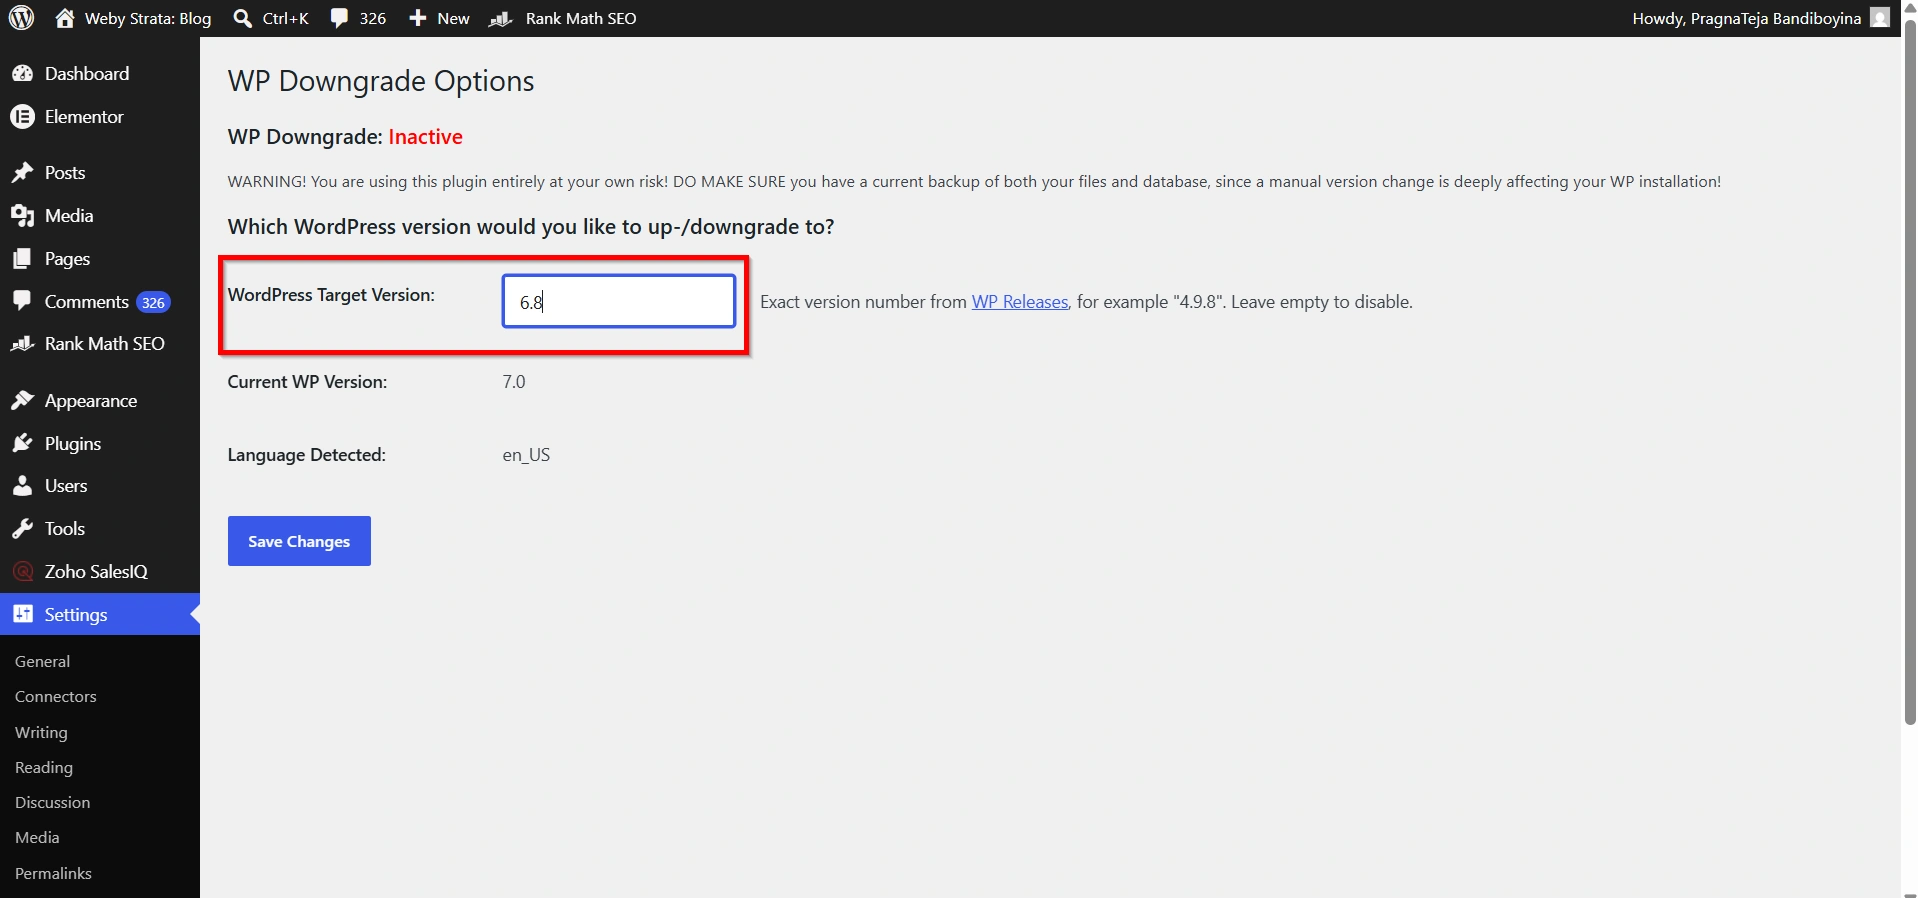Click the Tools wrench icon
The width and height of the screenshot is (1918, 898).
pos(22,529)
